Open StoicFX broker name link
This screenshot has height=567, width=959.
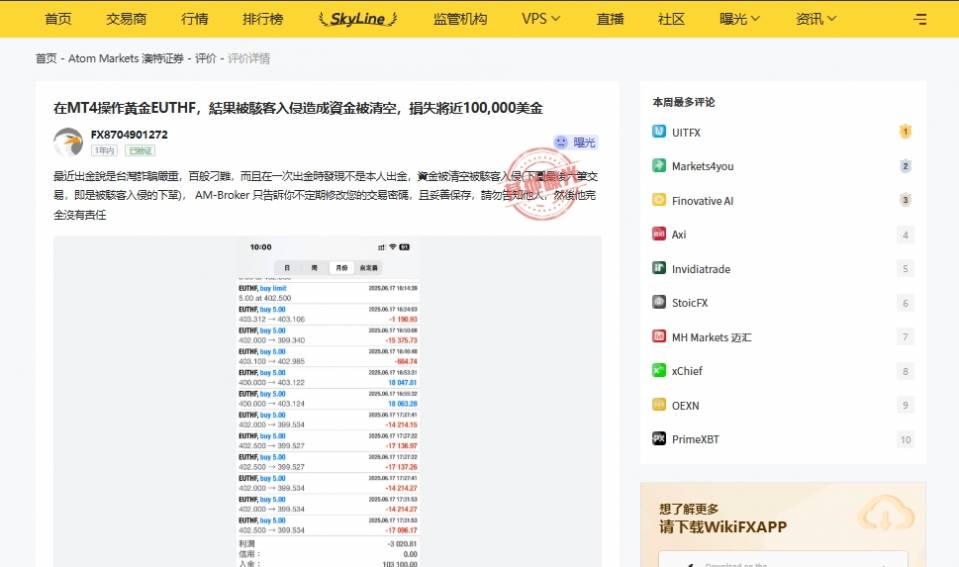[x=690, y=303]
